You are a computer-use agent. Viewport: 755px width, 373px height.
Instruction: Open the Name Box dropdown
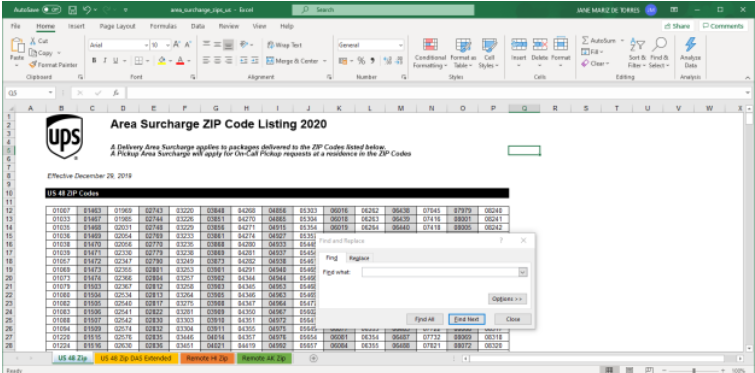(x=51, y=93)
